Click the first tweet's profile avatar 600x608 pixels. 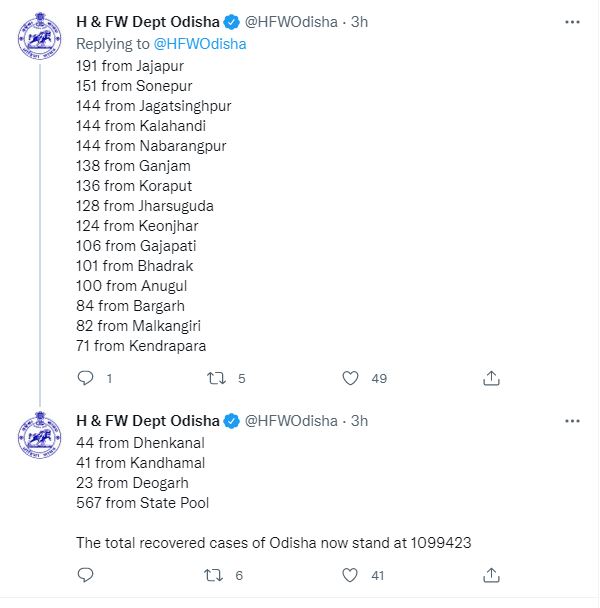(40, 40)
